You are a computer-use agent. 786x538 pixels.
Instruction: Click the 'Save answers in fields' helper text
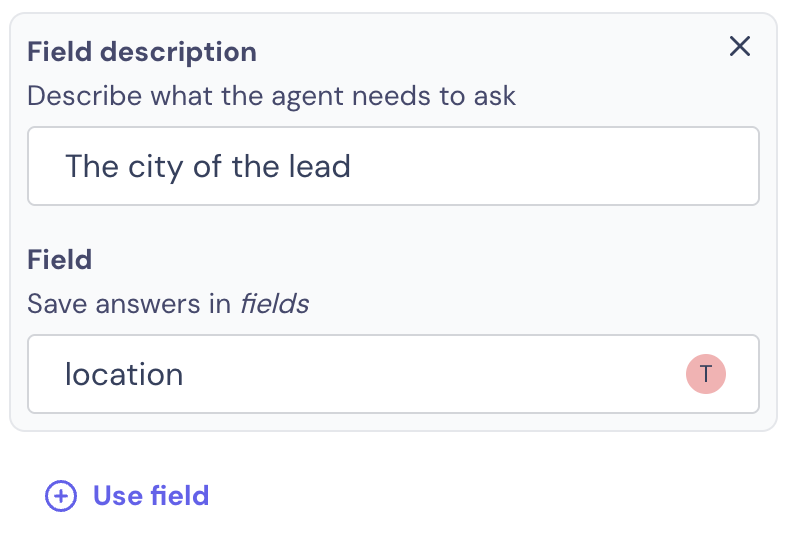[168, 304]
